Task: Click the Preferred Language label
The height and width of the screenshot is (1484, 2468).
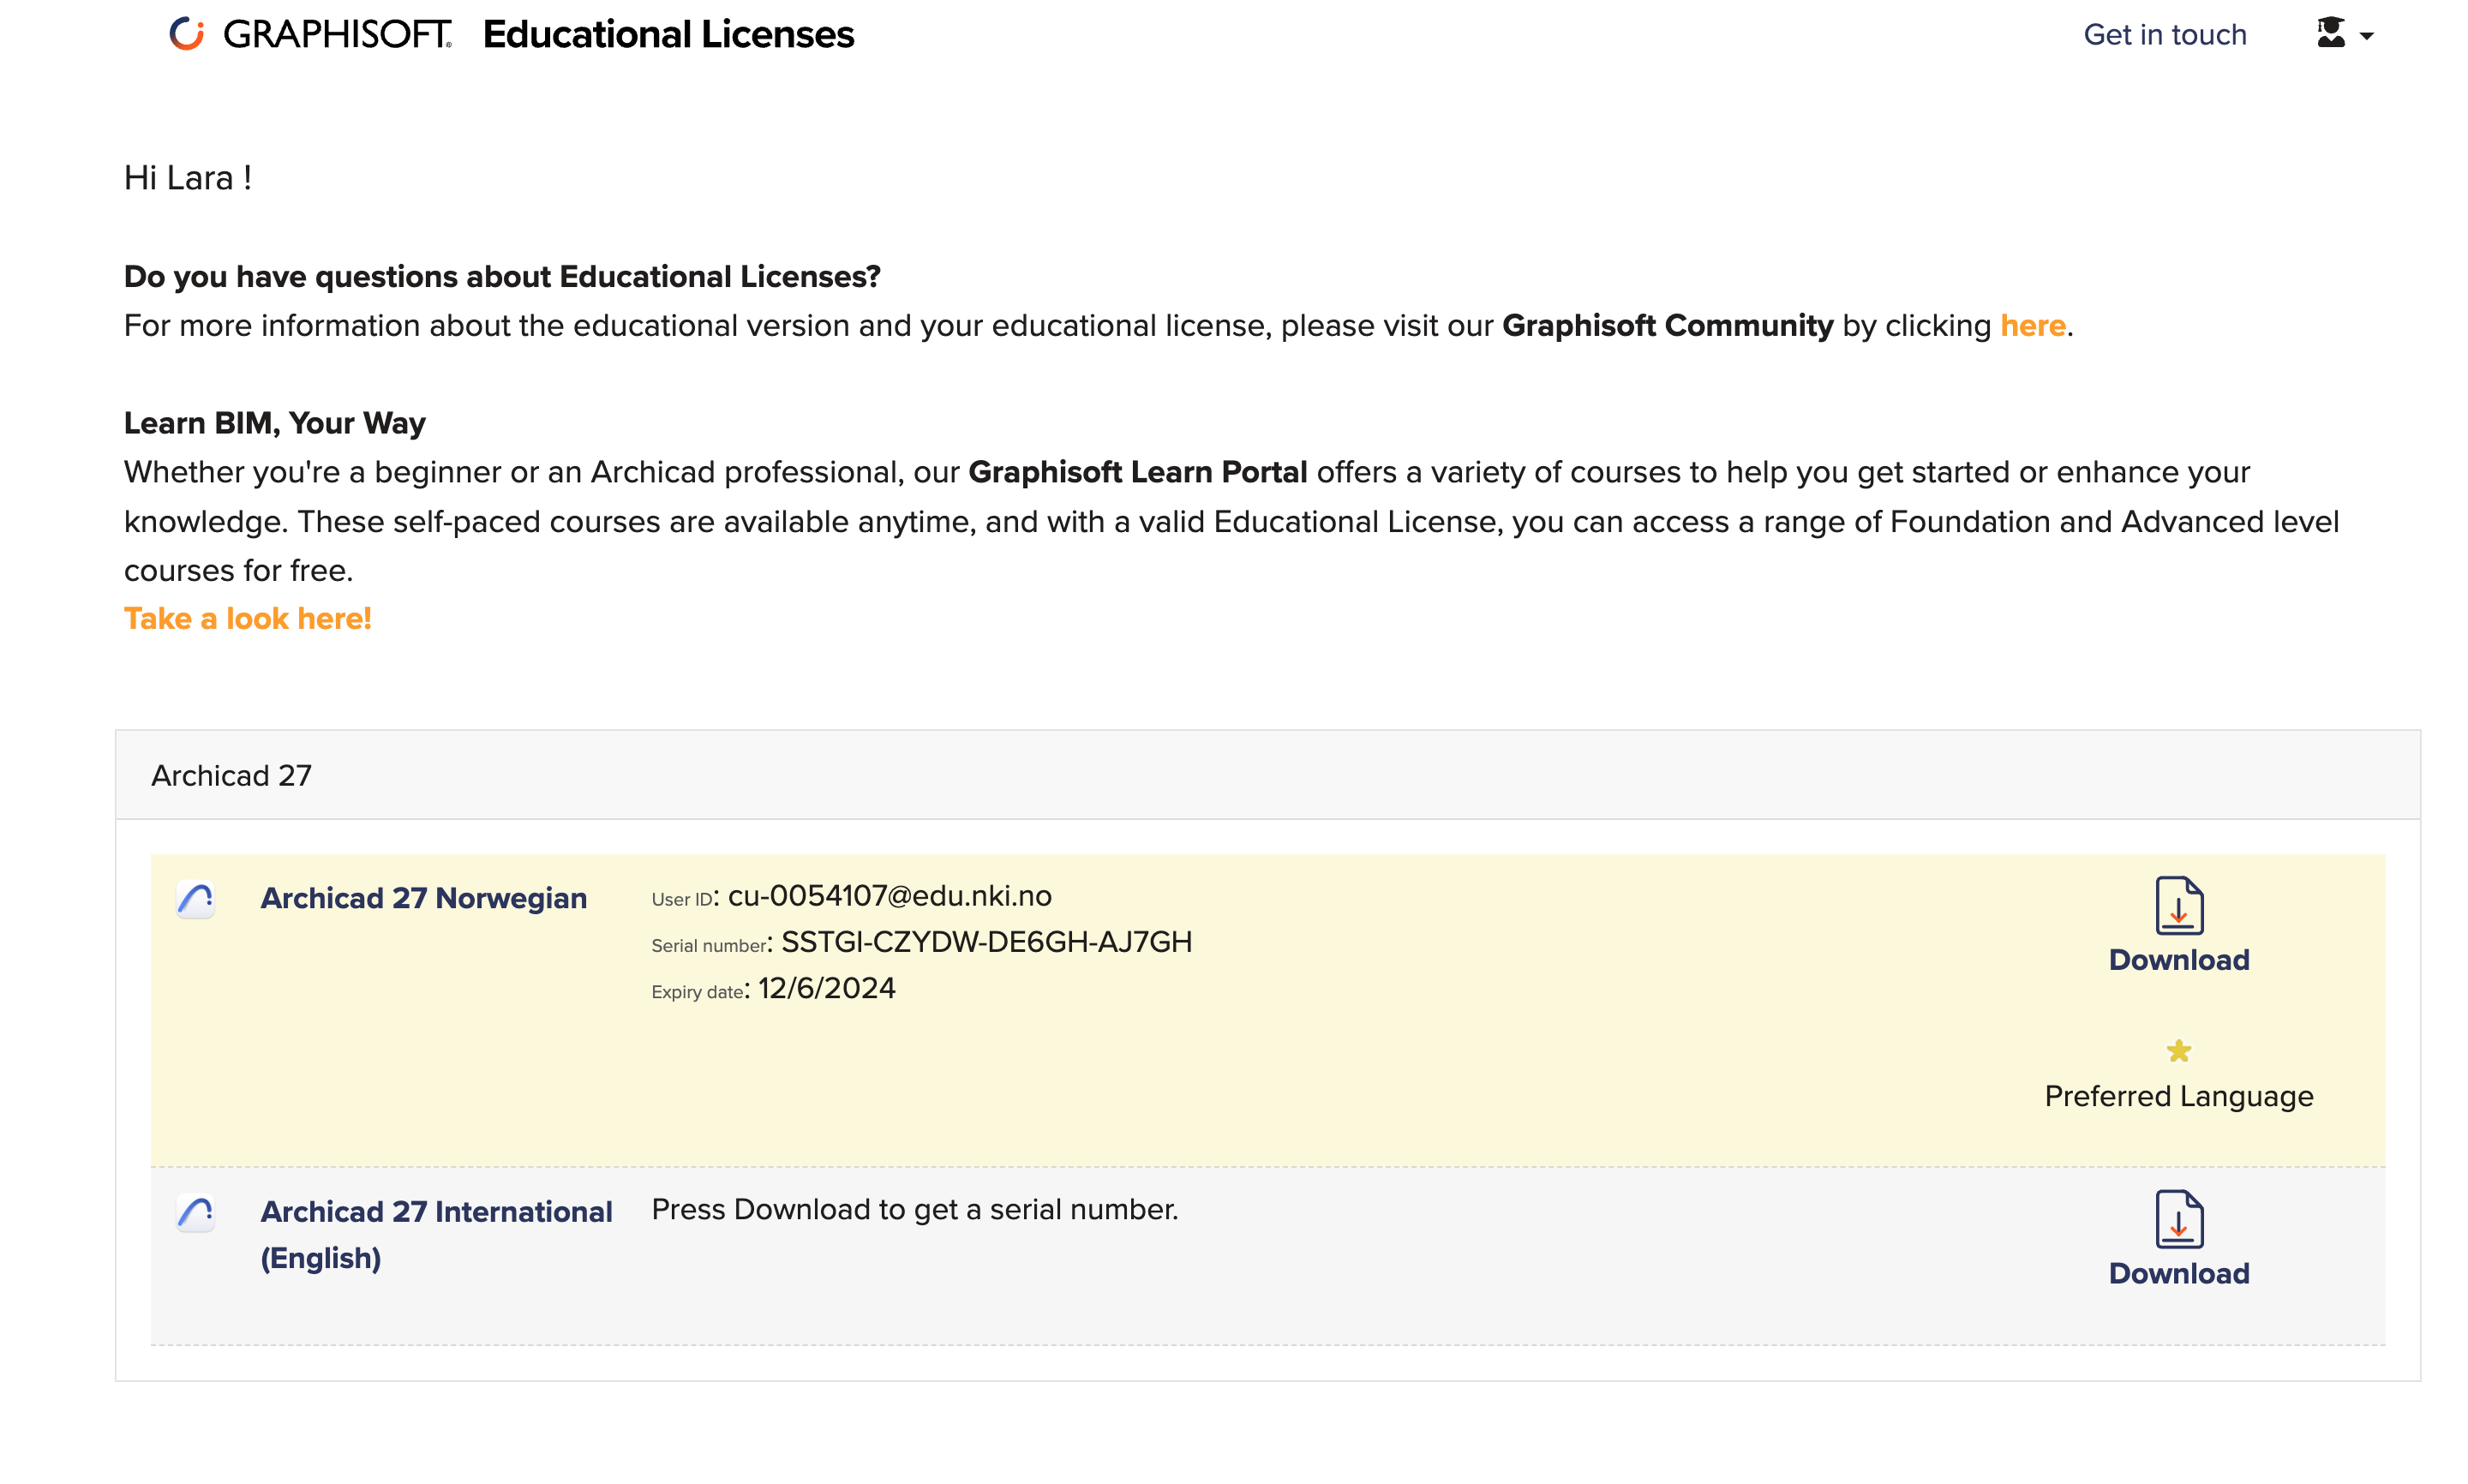Action: [x=2178, y=1097]
